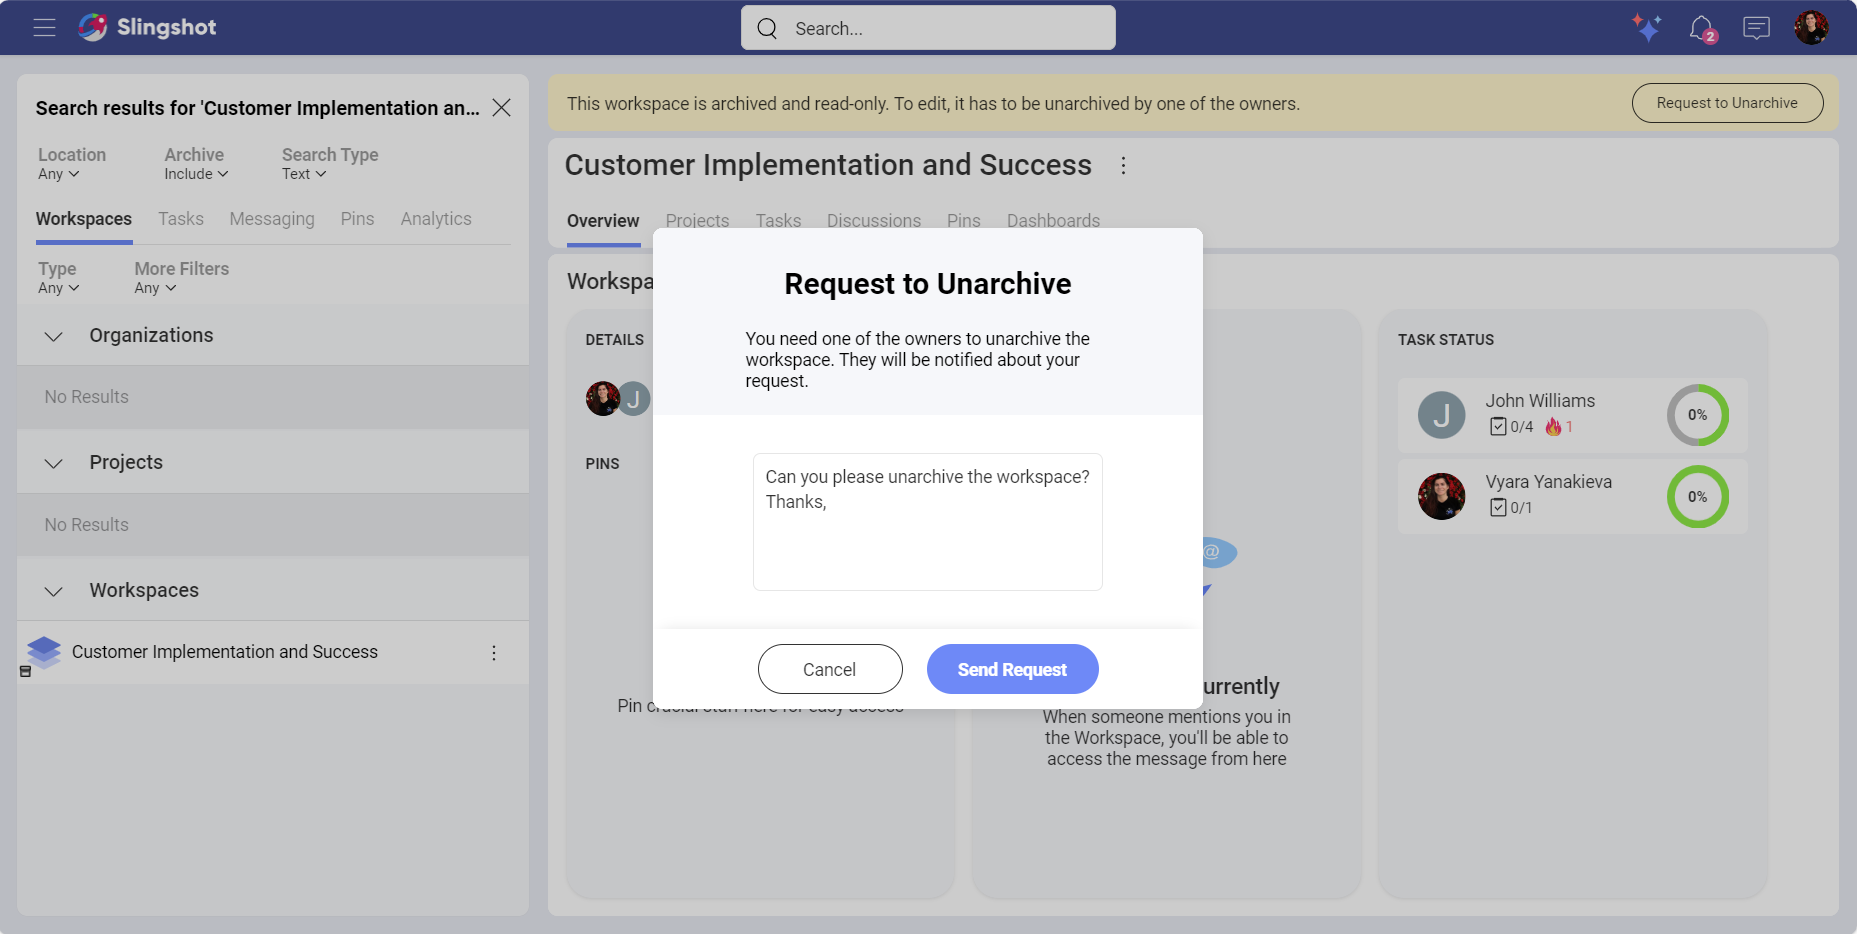Viewport: 1857px width, 934px height.
Task: Open the workspace Pins tab
Action: click(x=964, y=220)
